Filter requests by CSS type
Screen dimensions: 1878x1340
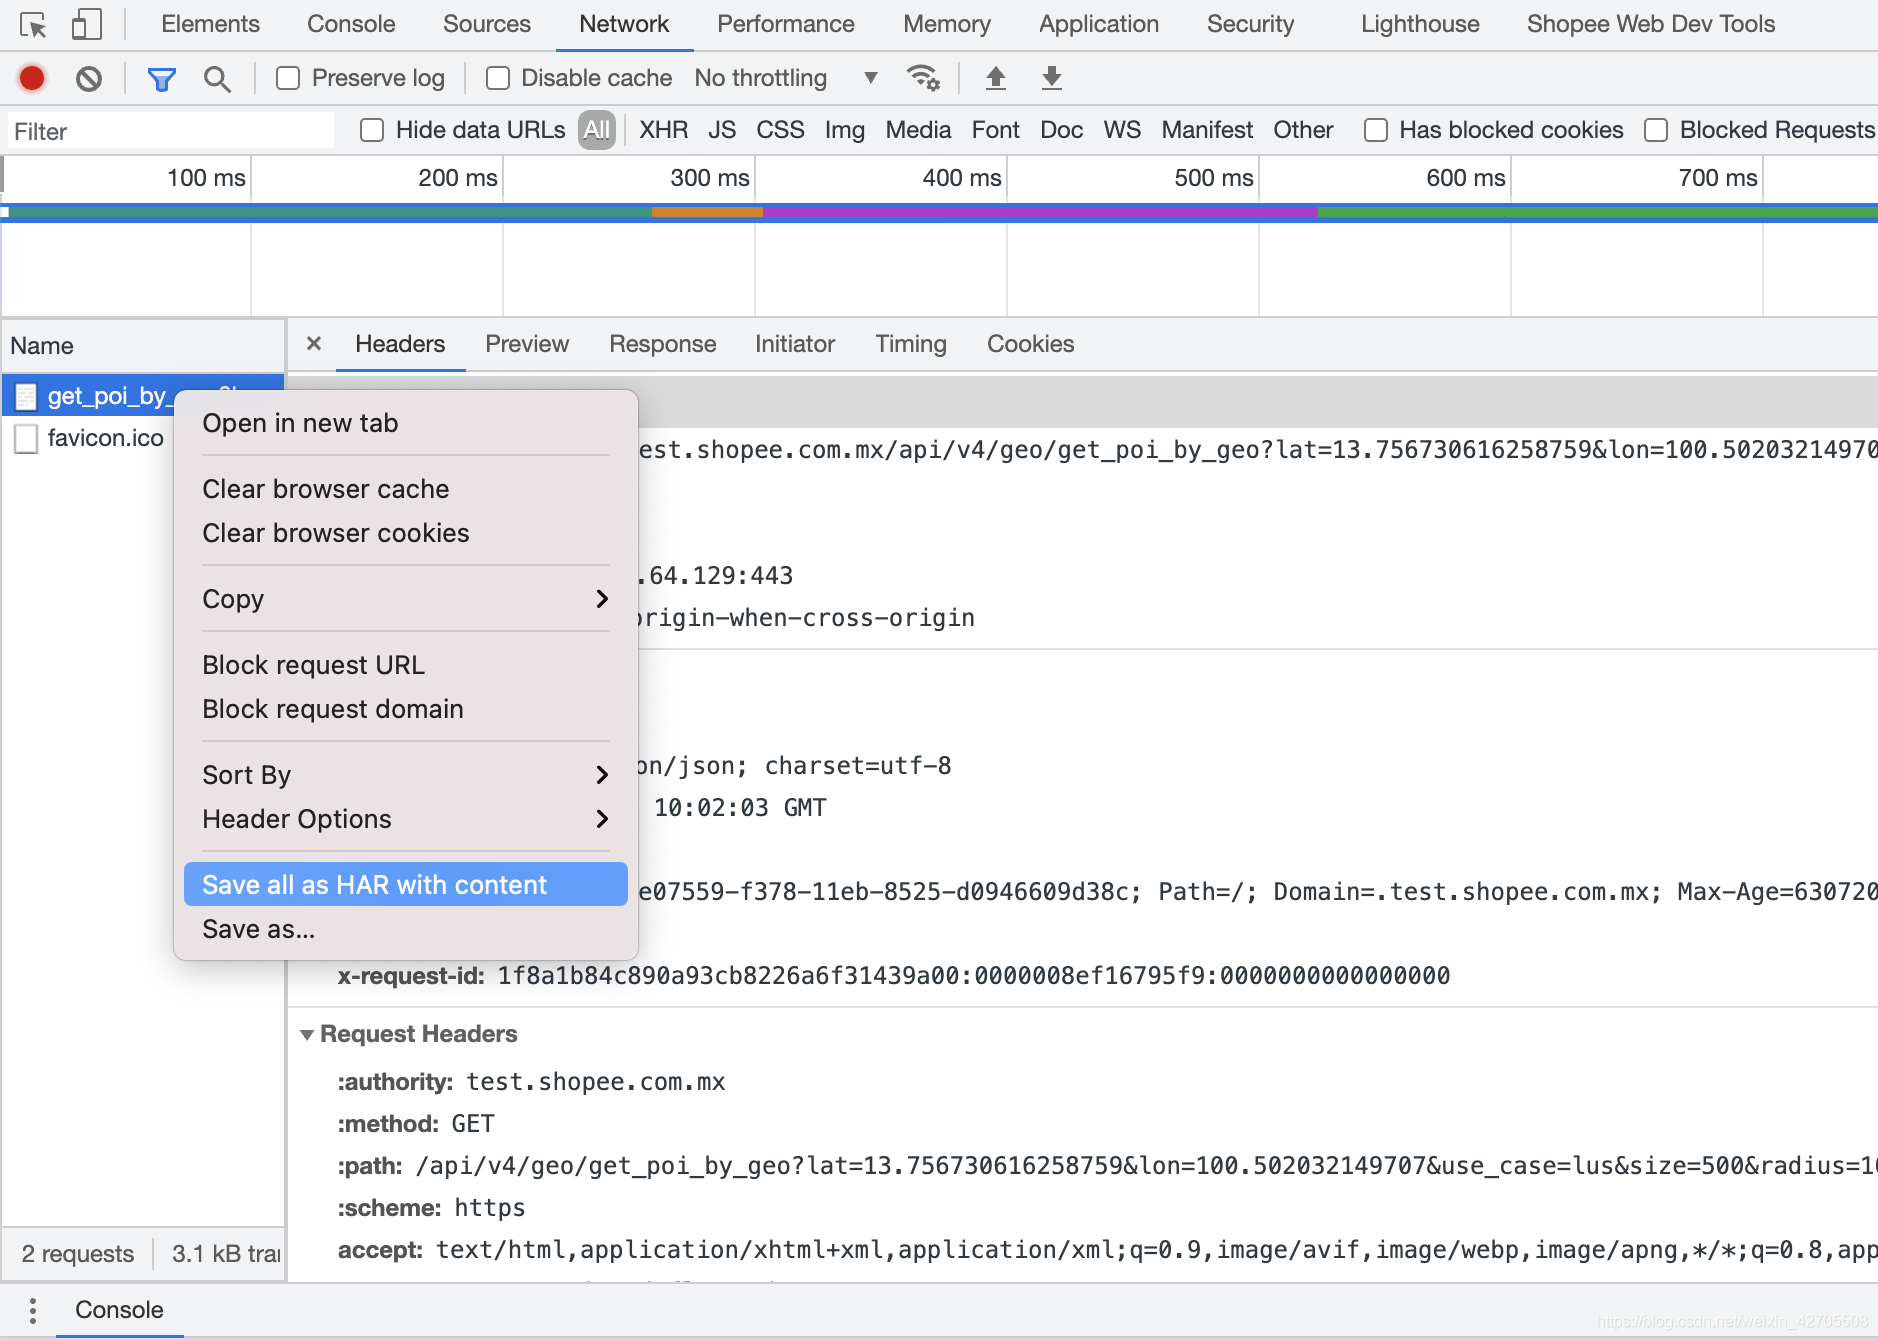(x=780, y=130)
